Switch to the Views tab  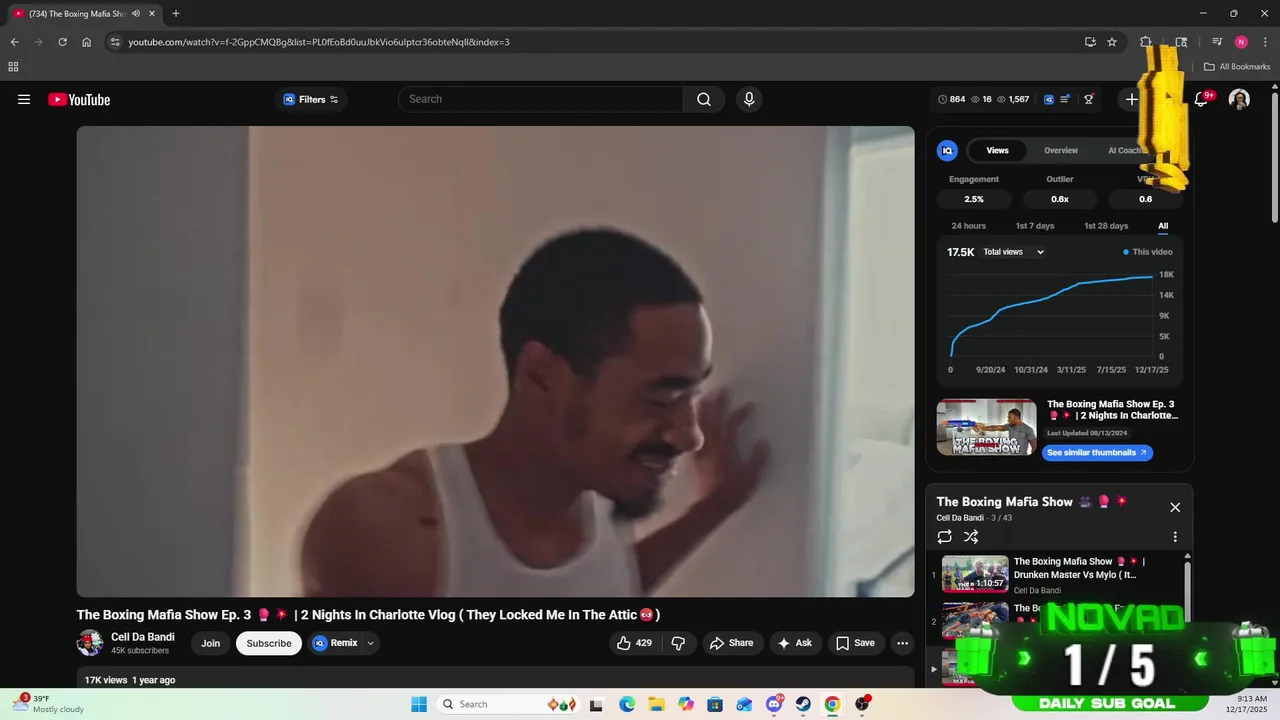[x=998, y=150]
